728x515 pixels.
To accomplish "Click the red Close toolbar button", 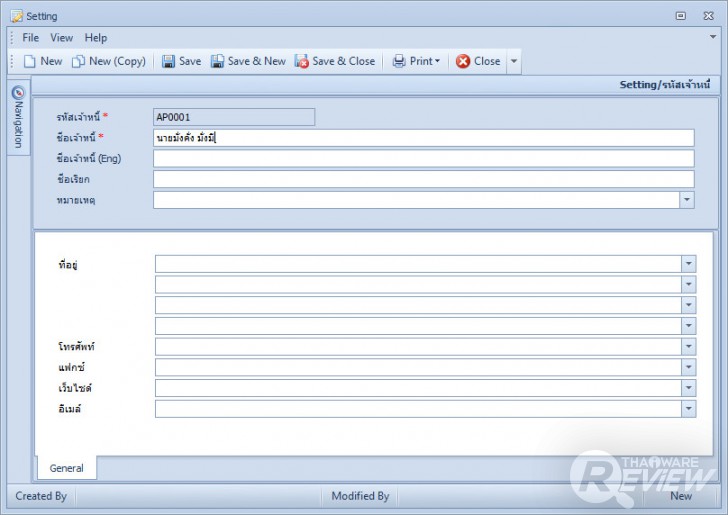I will [x=478, y=61].
